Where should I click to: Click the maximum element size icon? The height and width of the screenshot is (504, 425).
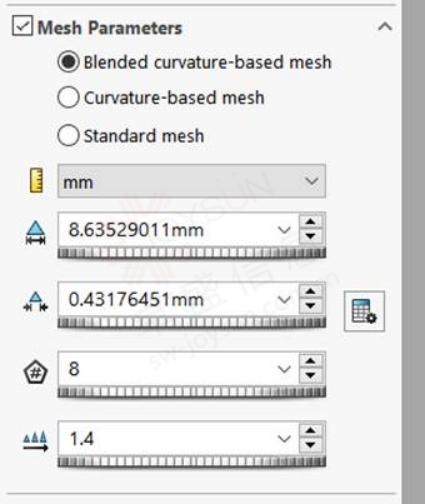click(36, 233)
